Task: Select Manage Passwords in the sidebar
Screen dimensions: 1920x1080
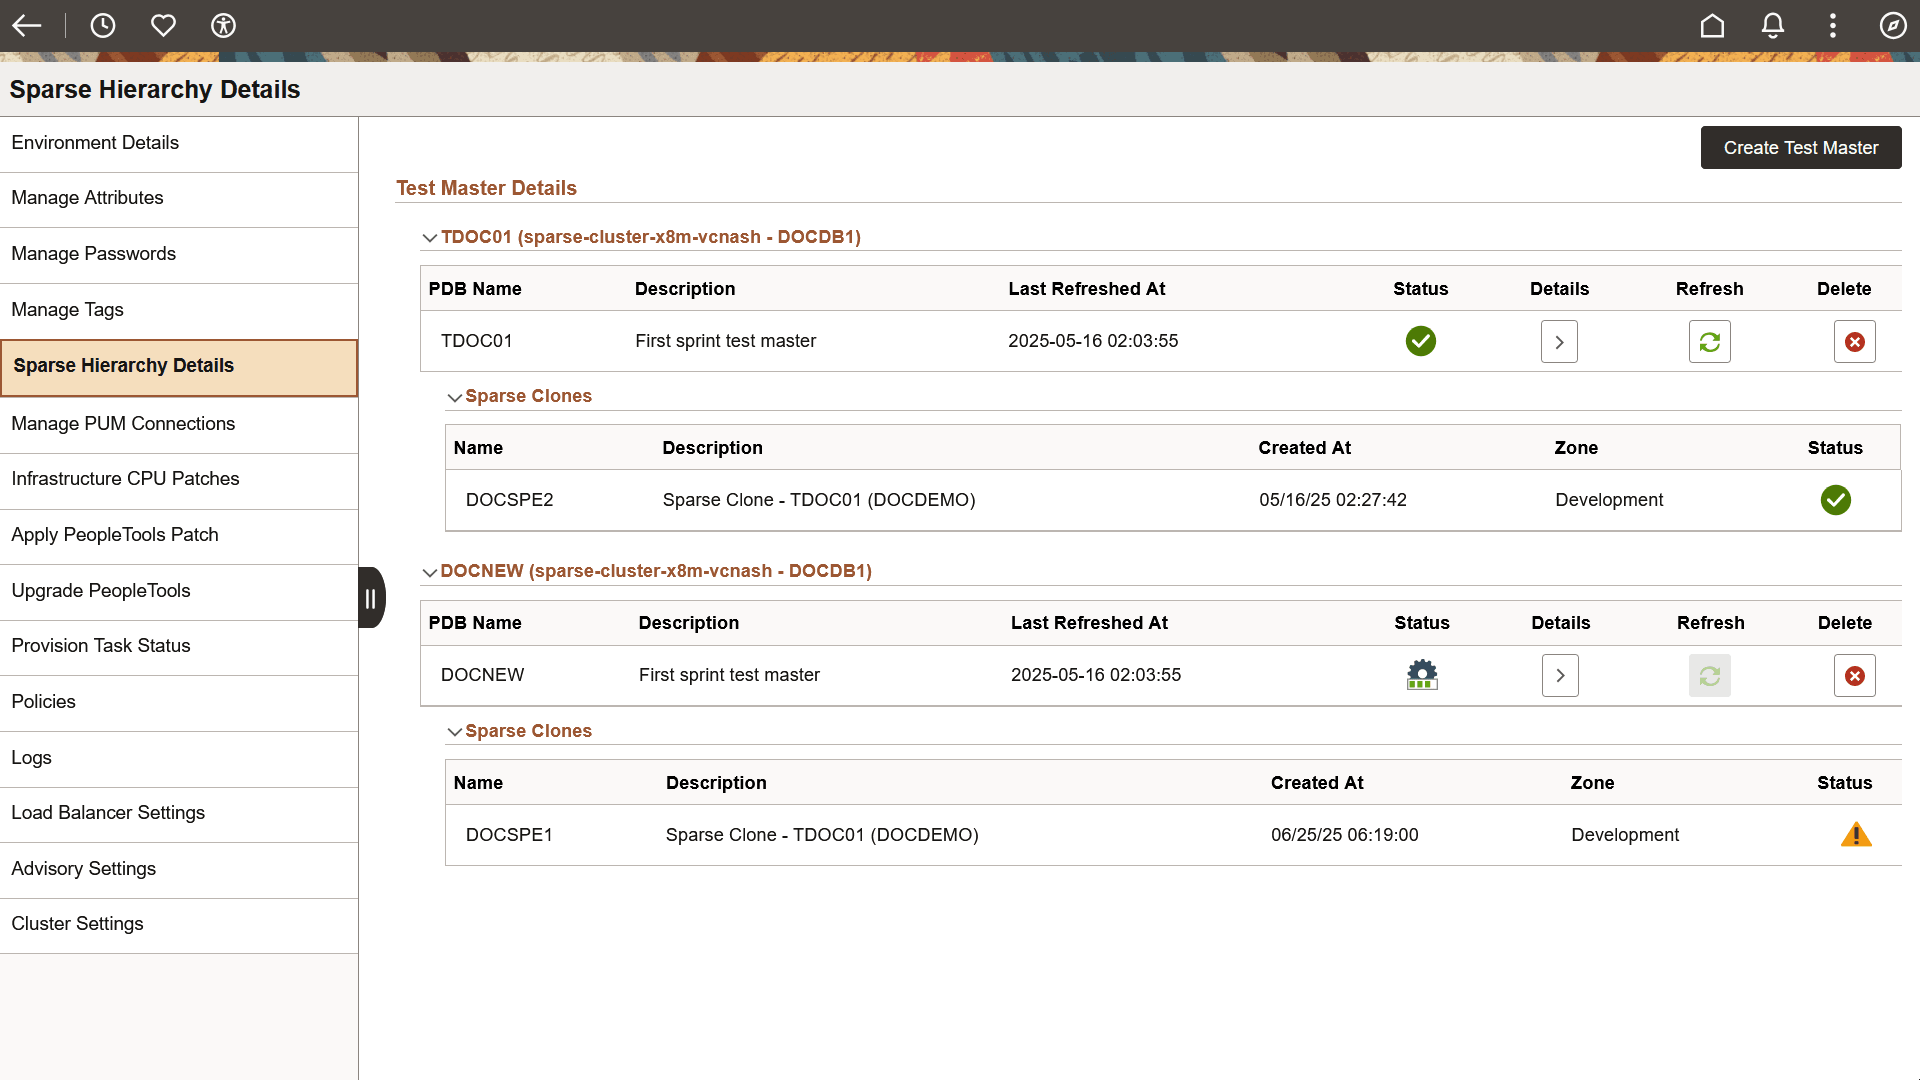Action: pos(93,253)
